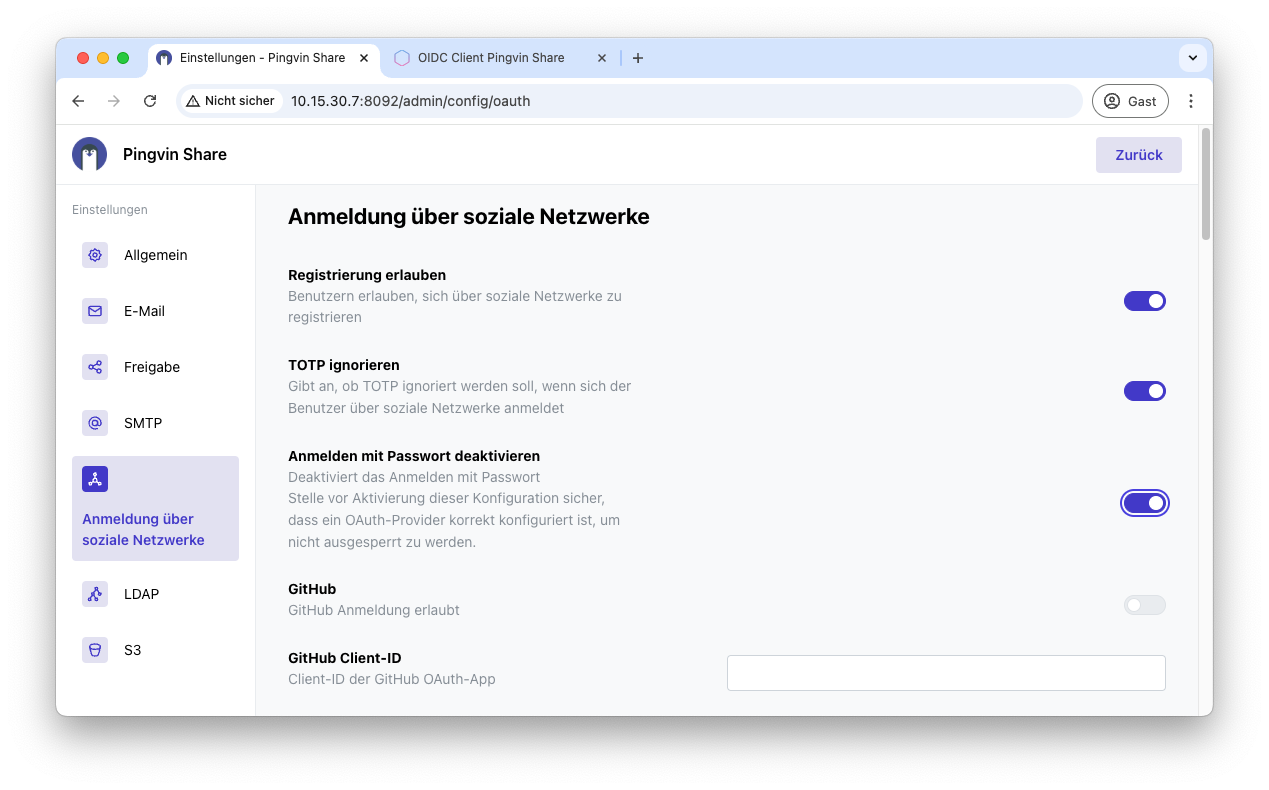Image resolution: width=1269 pixels, height=790 pixels.
Task: Enable the GitHub login toggle
Action: [x=1144, y=605]
